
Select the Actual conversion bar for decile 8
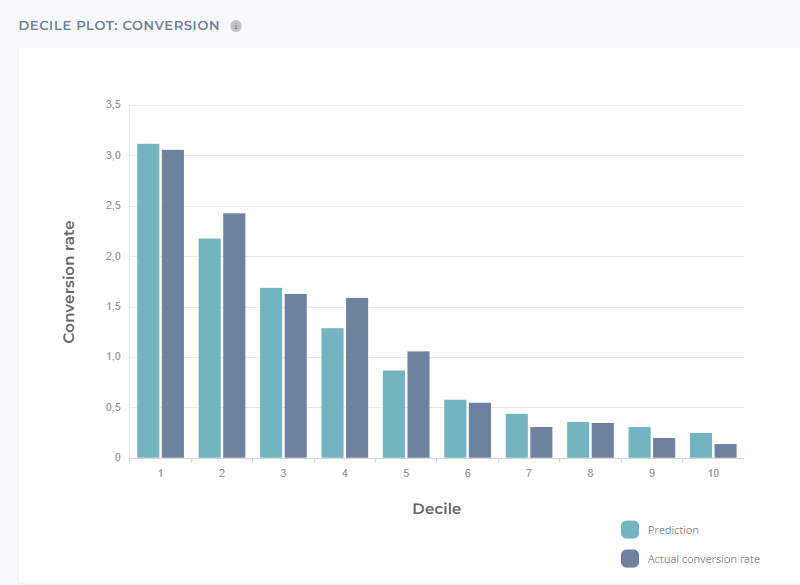point(603,441)
